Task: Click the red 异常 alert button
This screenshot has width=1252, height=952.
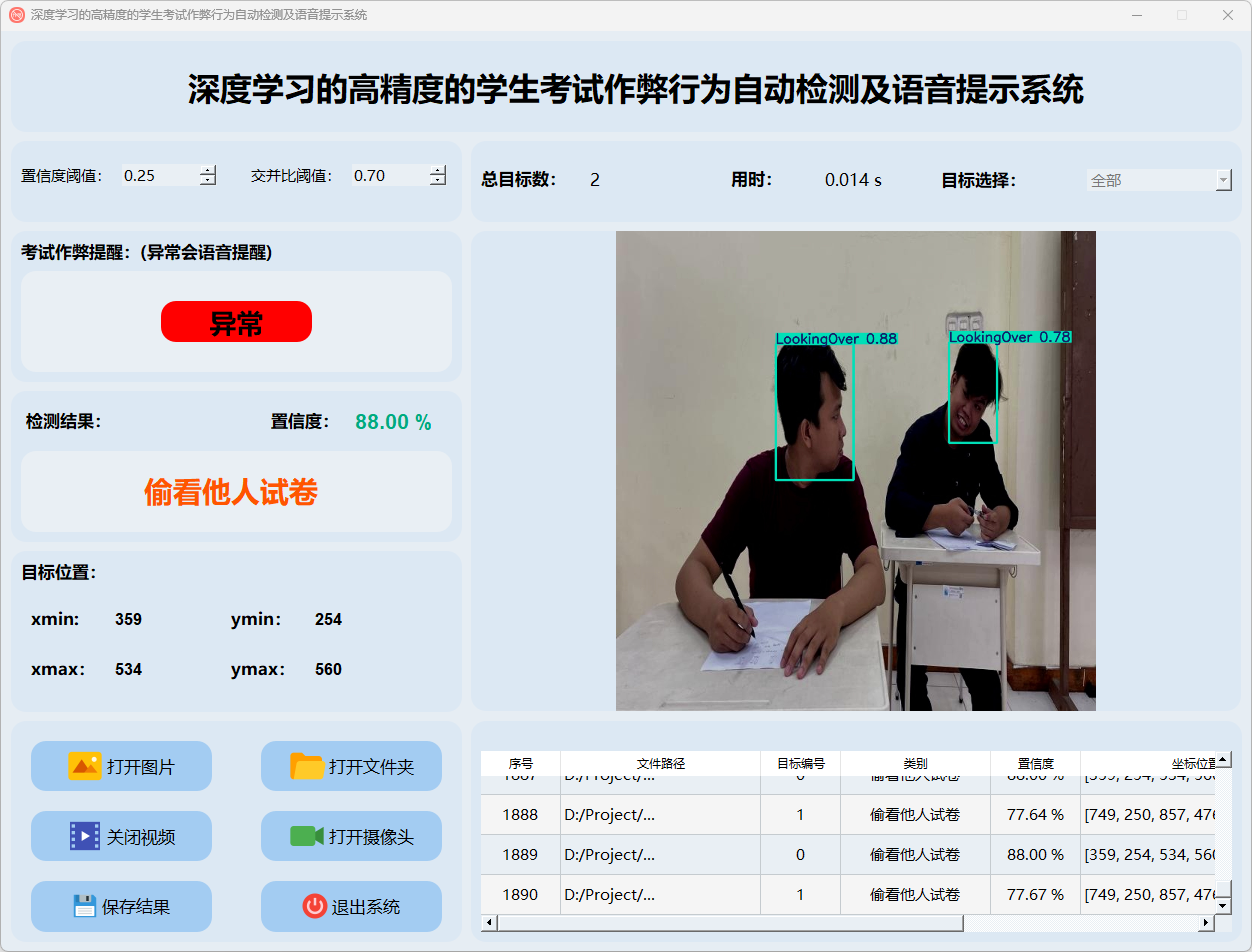Action: pos(236,322)
